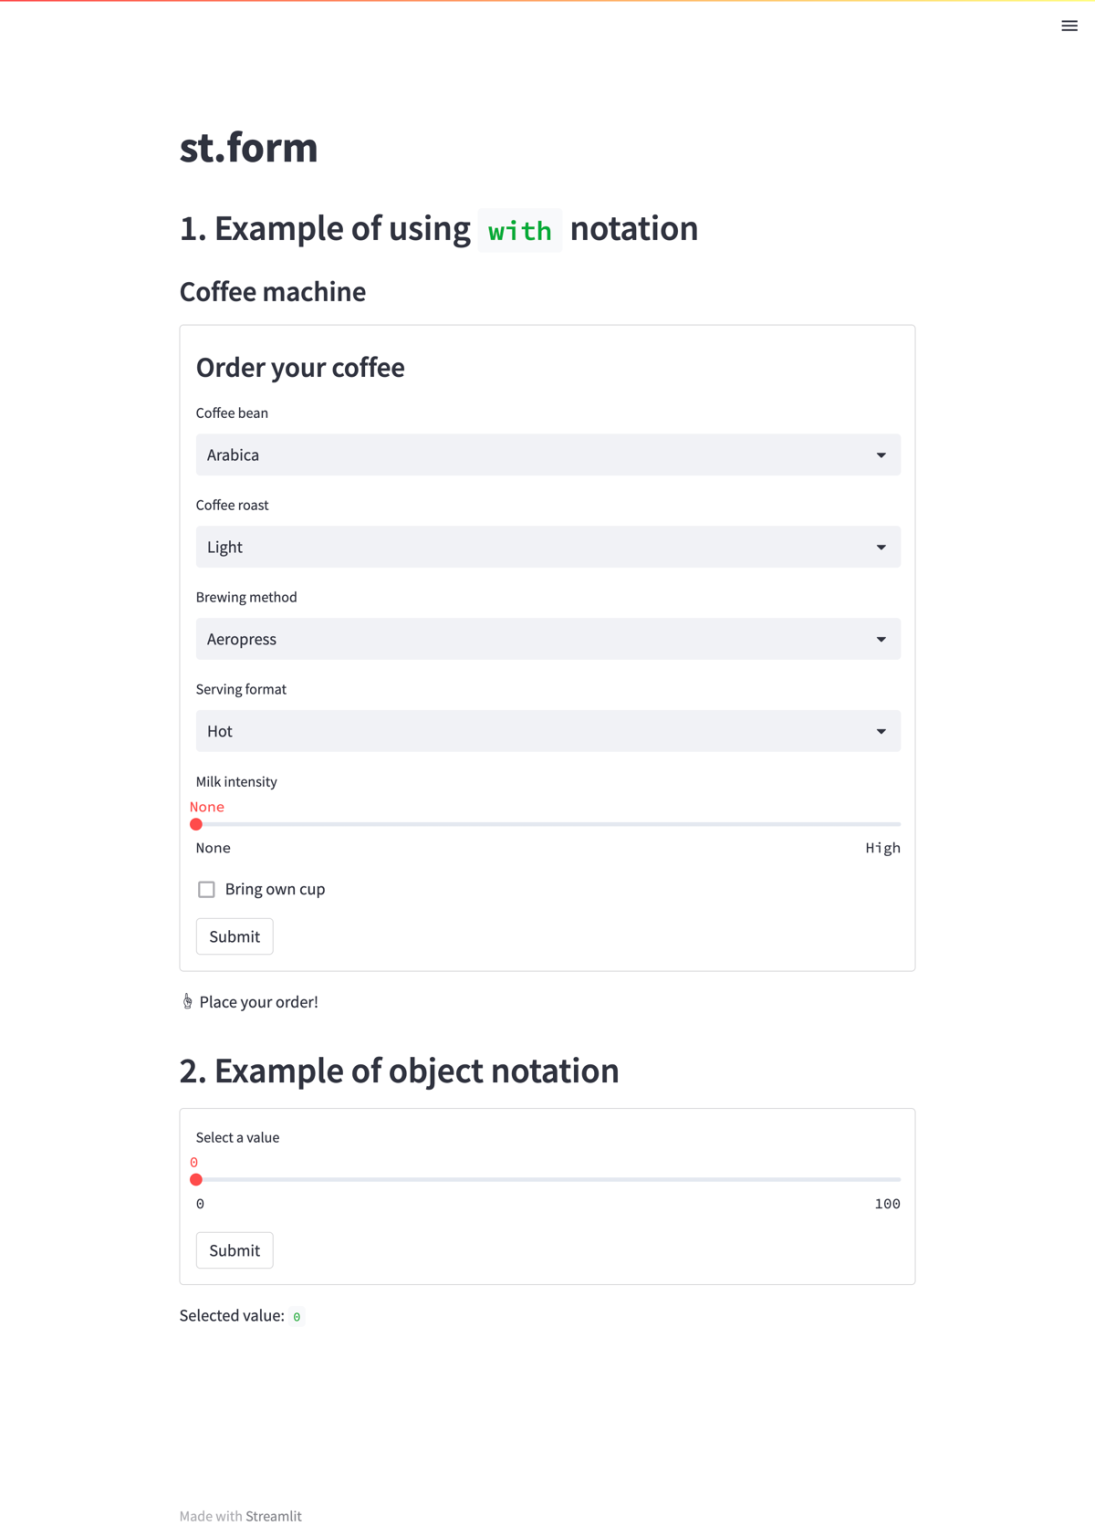
Task: Click the pointing hand emoji beside Place your order
Action: [x=187, y=1001]
